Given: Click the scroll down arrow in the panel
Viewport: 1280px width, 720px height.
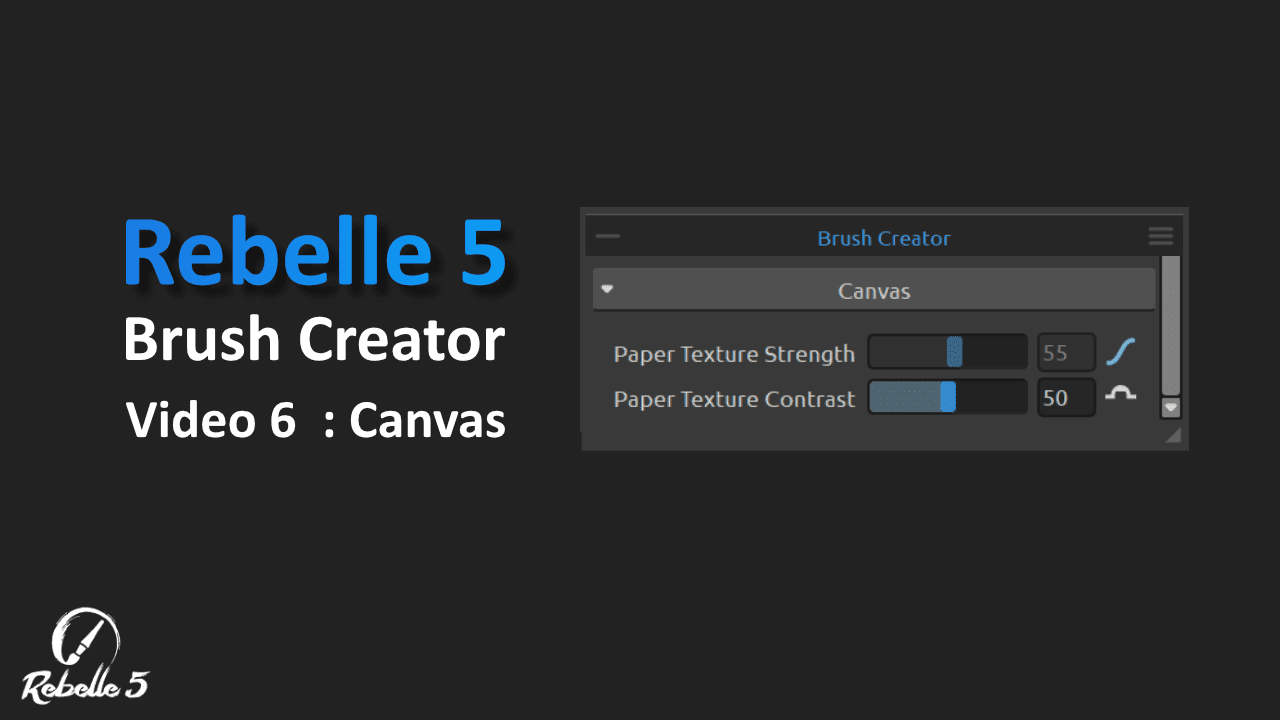Looking at the screenshot, I should (x=1170, y=407).
